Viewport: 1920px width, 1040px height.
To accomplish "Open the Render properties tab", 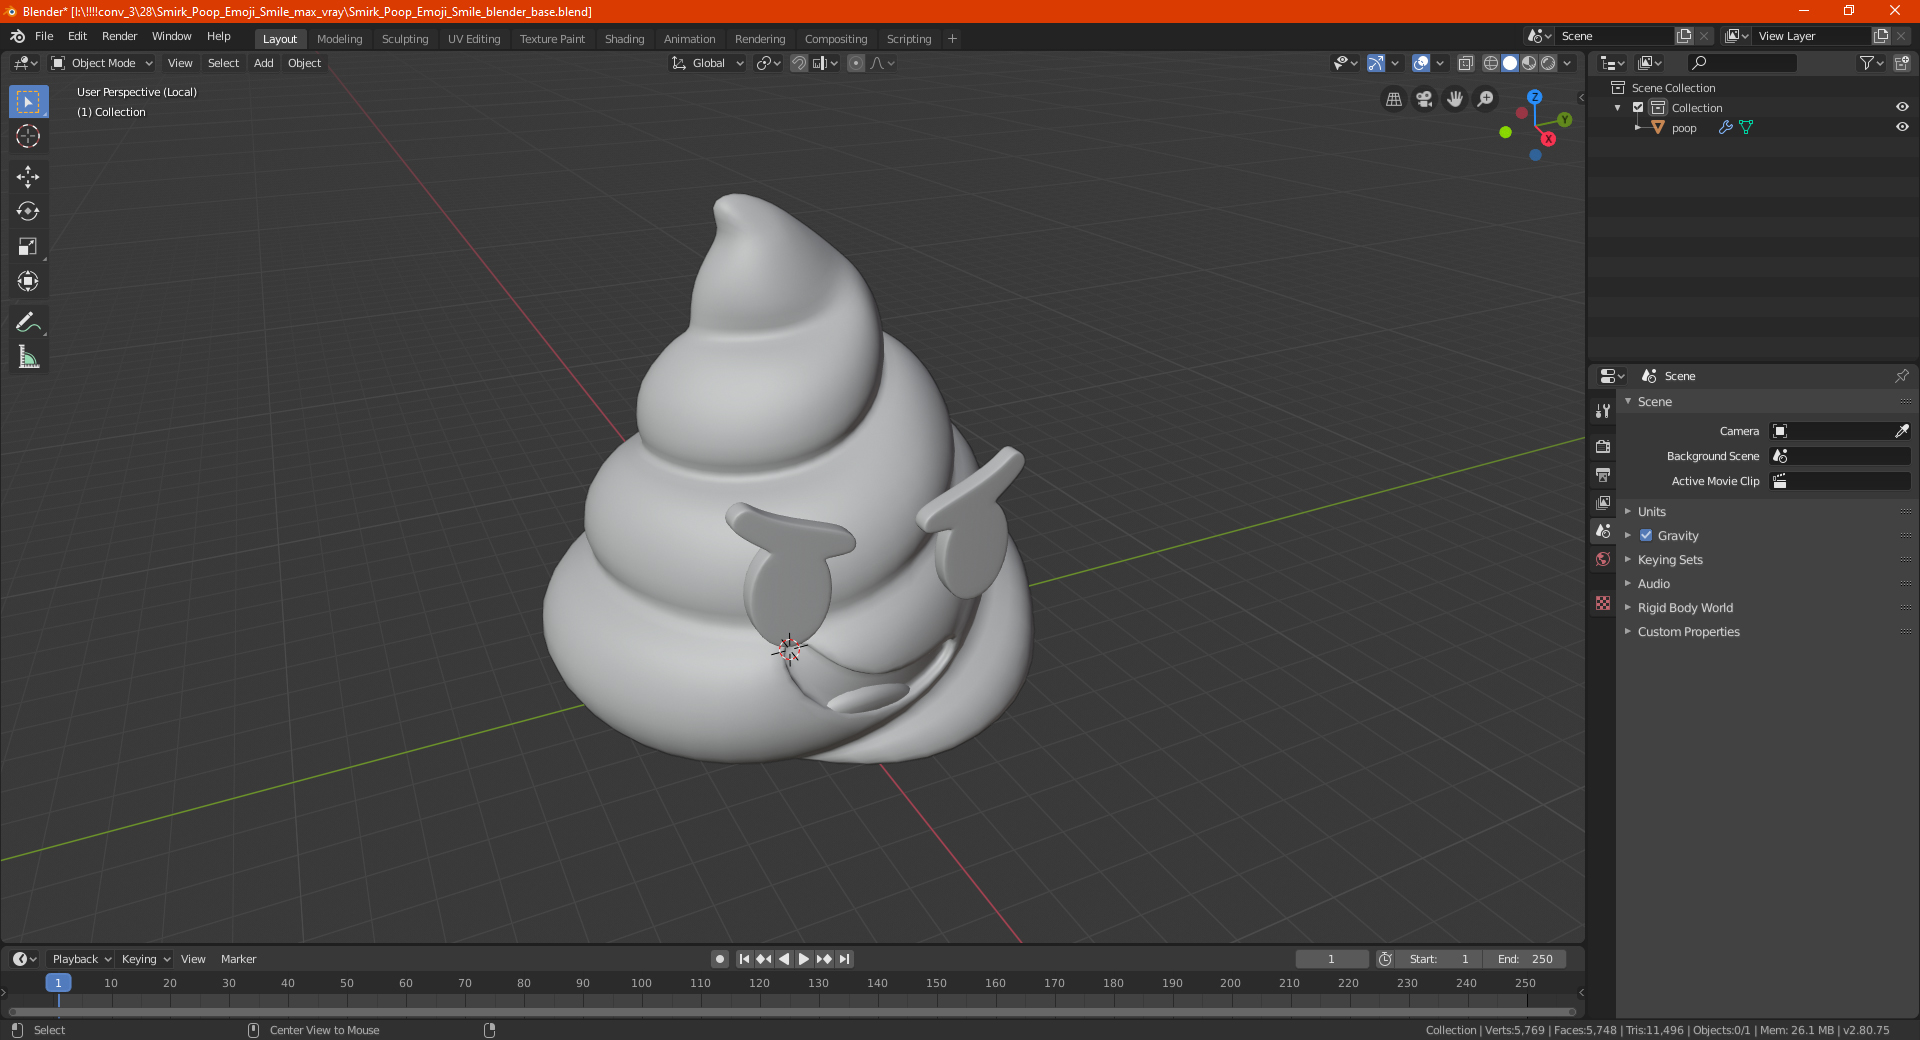I will pos(1603,447).
